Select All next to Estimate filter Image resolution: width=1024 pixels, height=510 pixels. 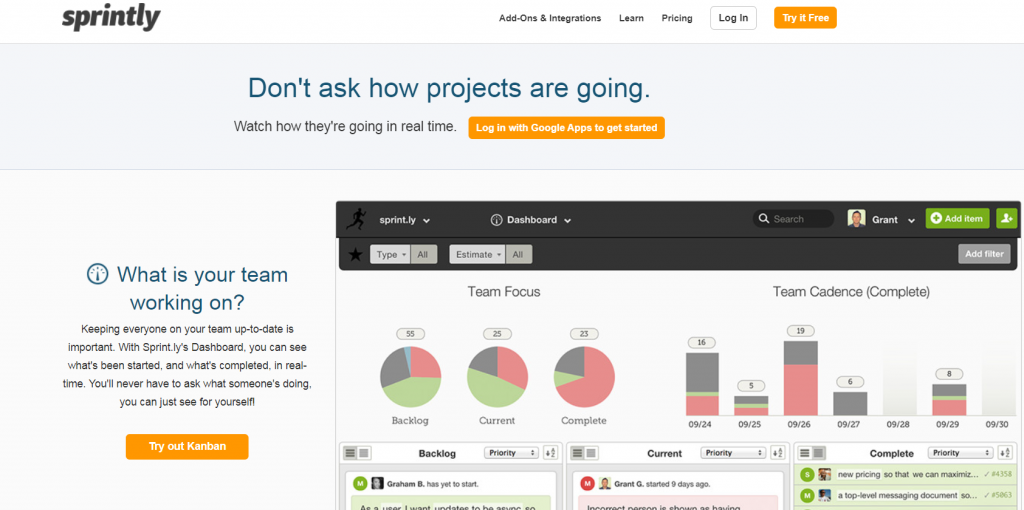point(518,255)
